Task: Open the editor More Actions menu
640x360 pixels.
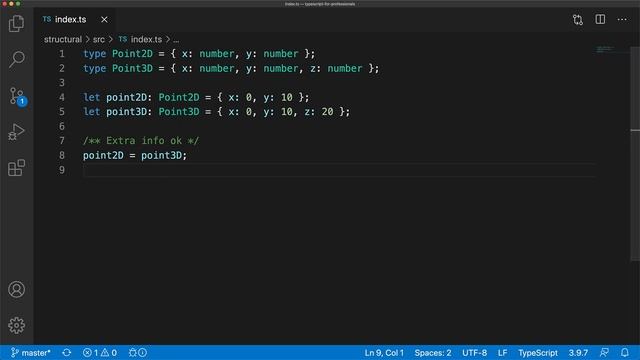Action: pos(622,20)
